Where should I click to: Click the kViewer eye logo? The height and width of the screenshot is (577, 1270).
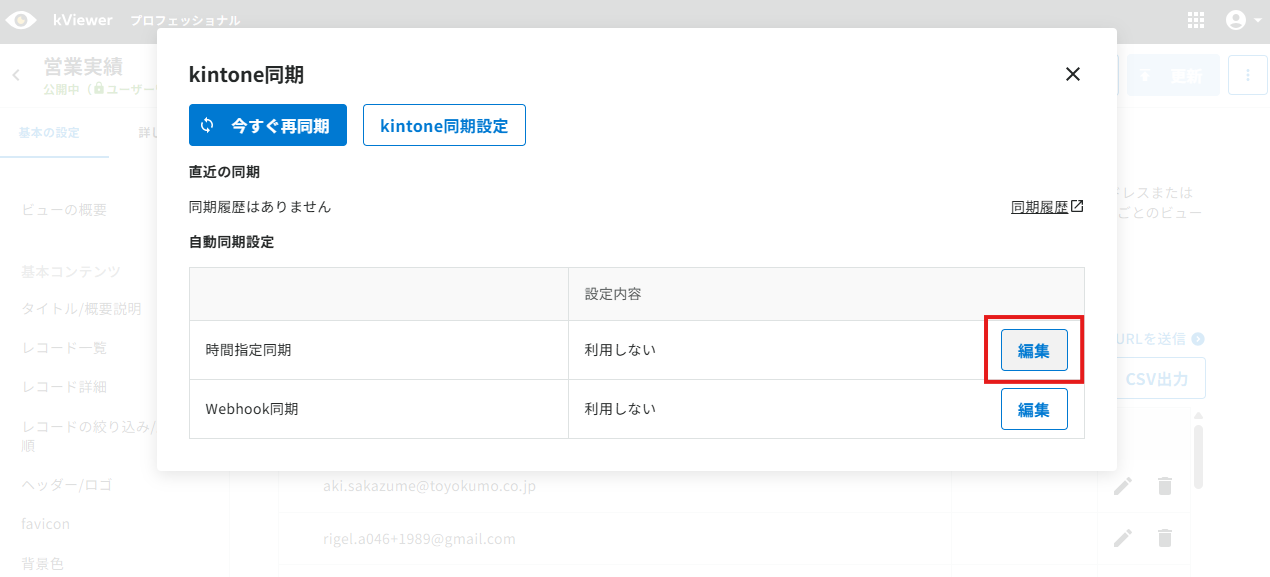(21, 20)
